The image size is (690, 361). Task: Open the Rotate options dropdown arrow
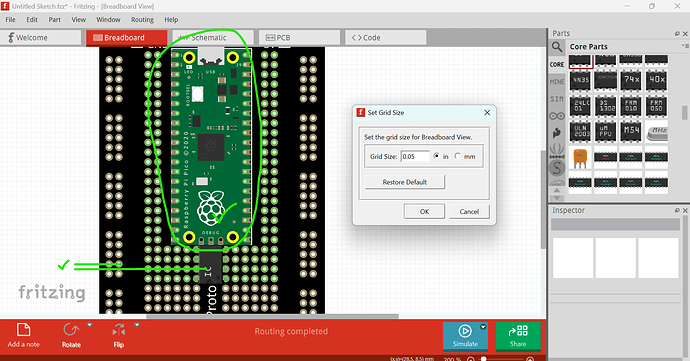tap(89, 325)
